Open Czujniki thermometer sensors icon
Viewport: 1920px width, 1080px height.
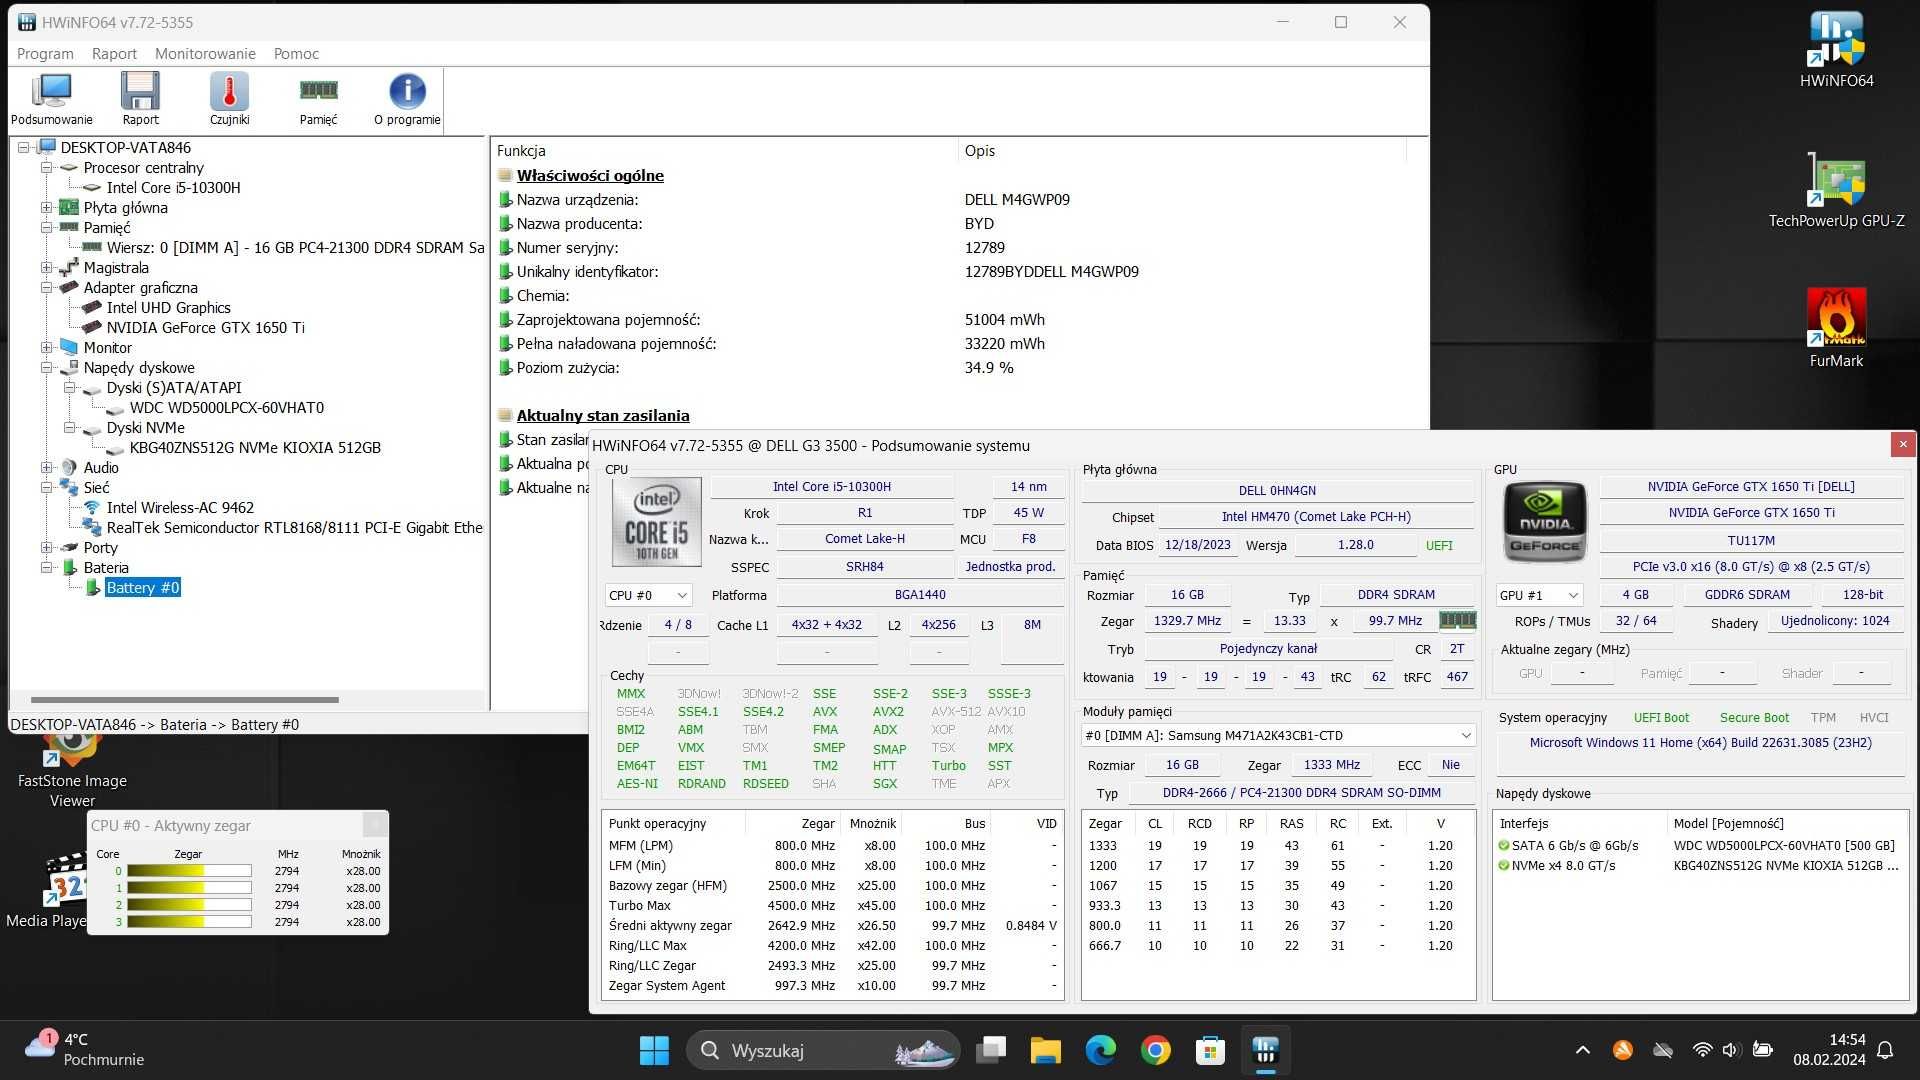[229, 98]
